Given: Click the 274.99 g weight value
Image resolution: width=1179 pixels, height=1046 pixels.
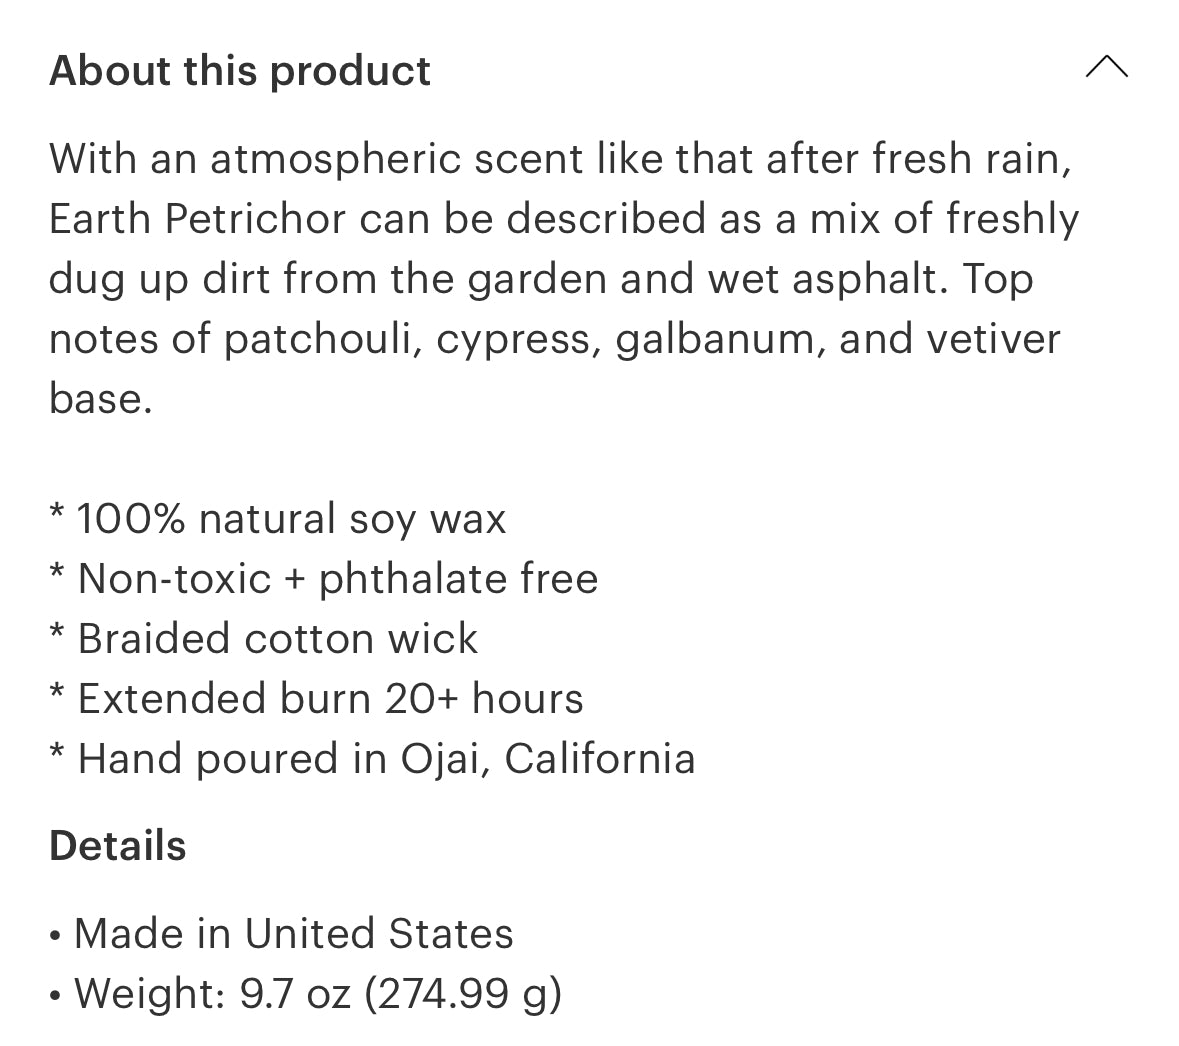Looking at the screenshot, I should point(463,994).
